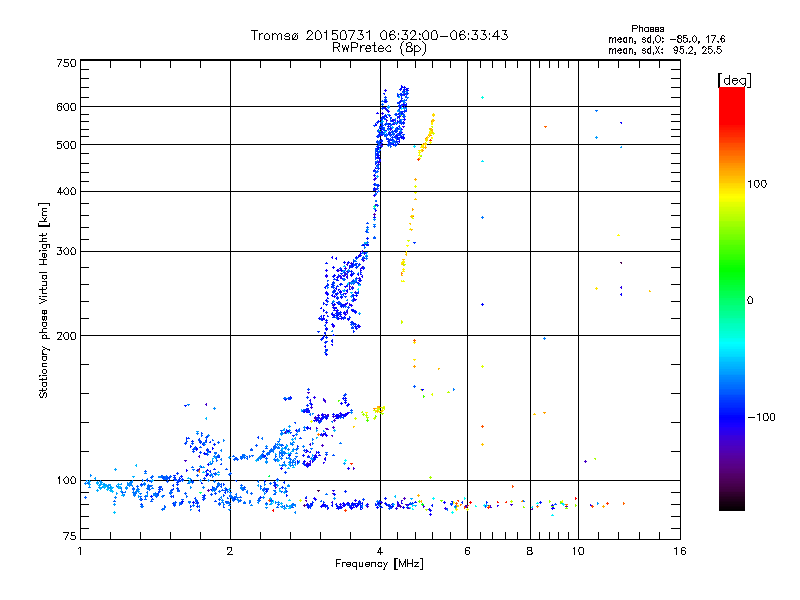The image size is (800, 600).
Task: Click the colorbar label '100'
Action: pos(757,184)
